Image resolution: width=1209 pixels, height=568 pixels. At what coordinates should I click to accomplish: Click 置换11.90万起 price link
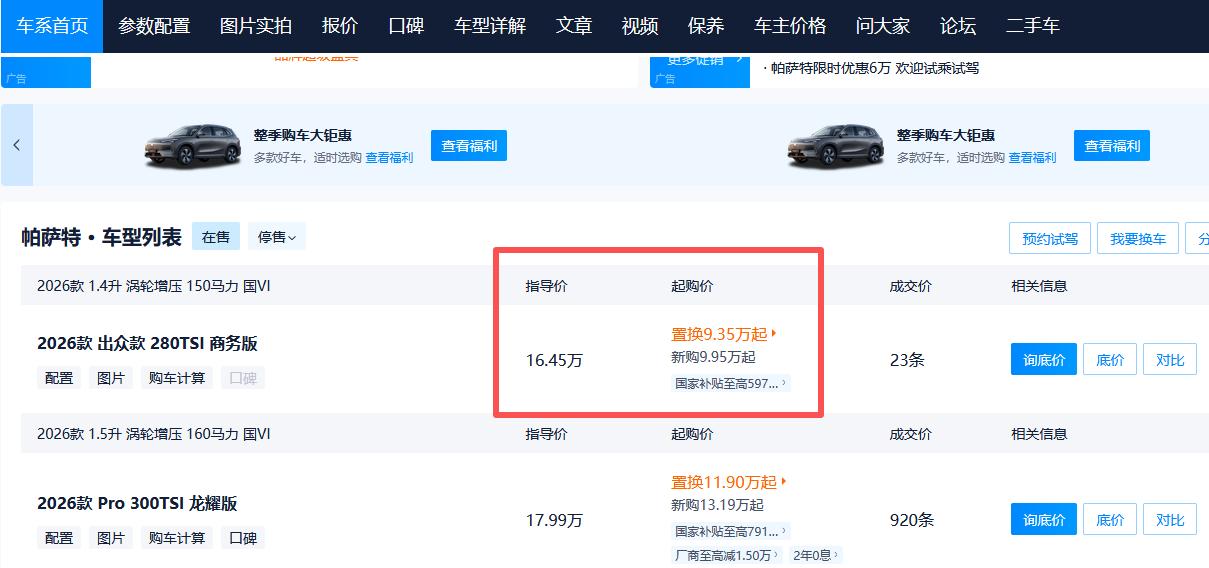(x=729, y=482)
